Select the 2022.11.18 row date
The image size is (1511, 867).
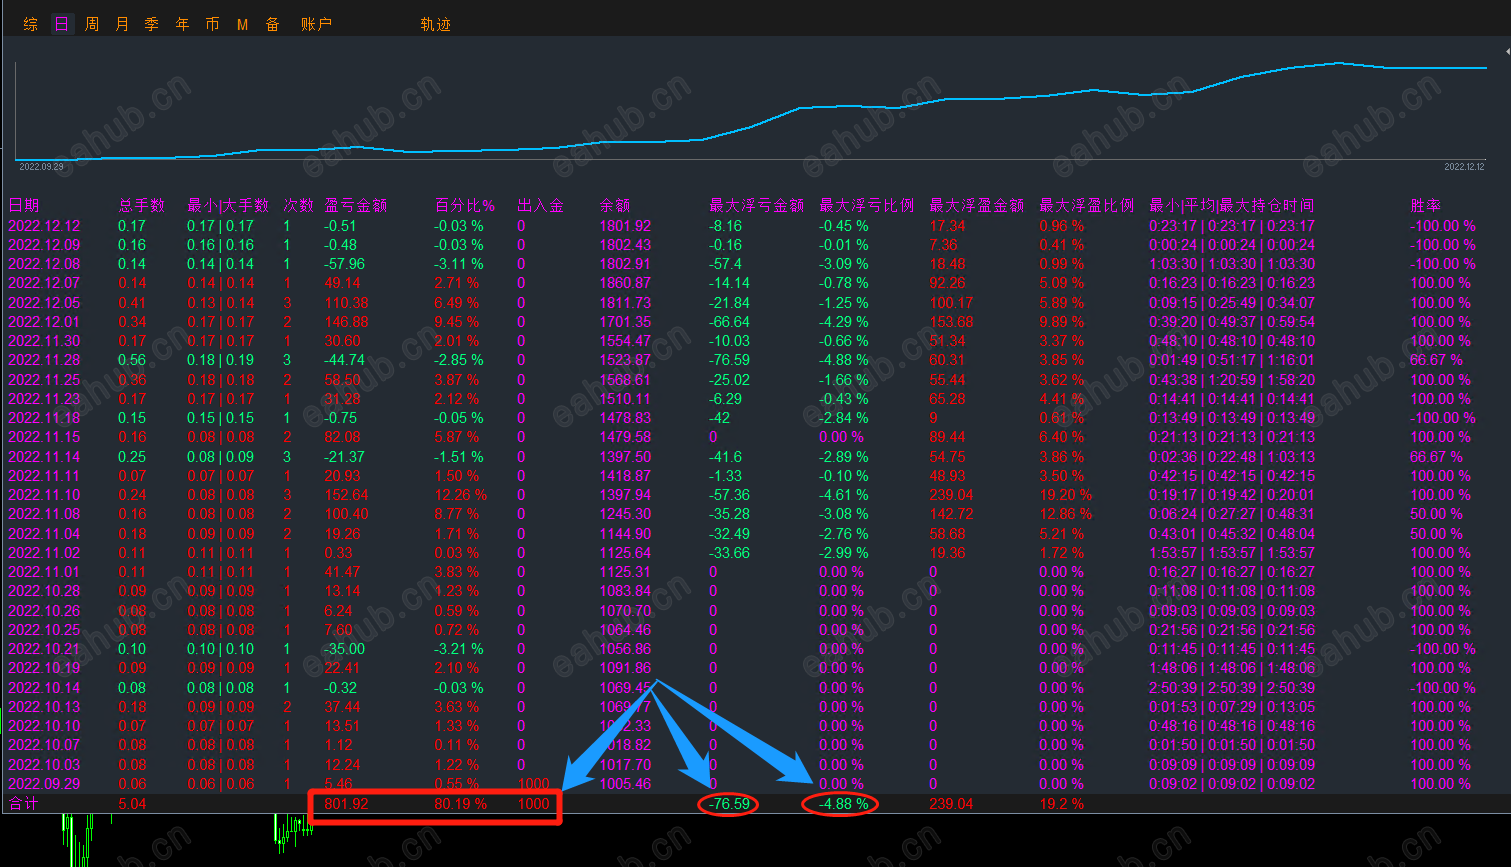44,418
